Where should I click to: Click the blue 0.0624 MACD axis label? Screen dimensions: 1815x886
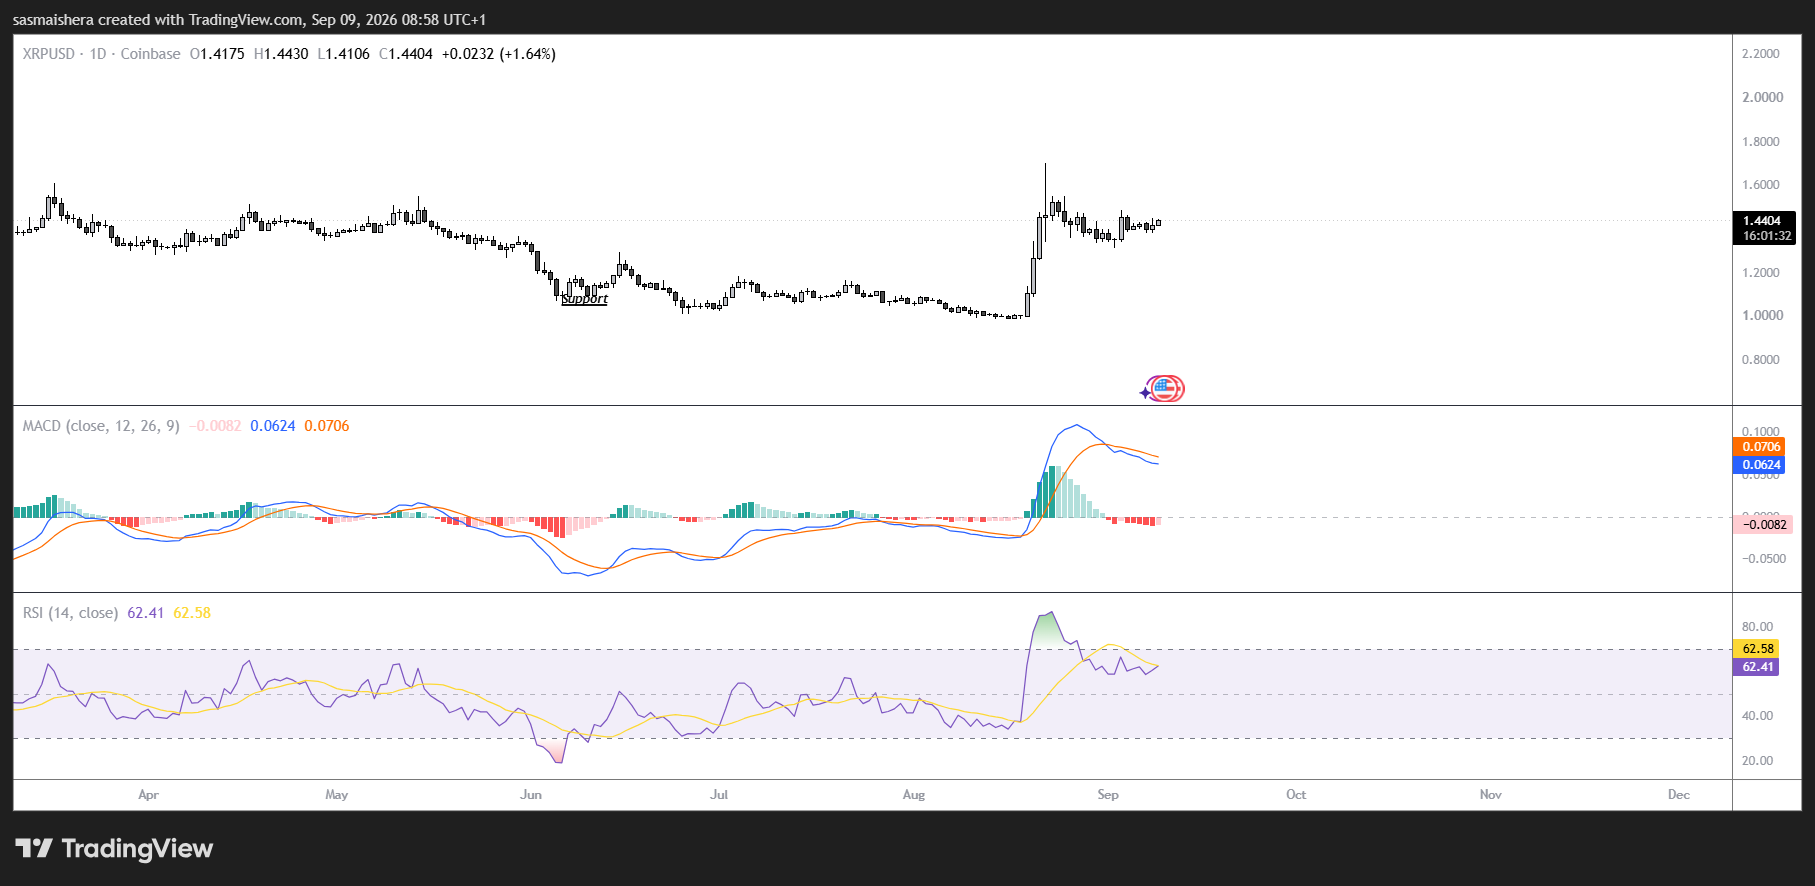click(1761, 465)
